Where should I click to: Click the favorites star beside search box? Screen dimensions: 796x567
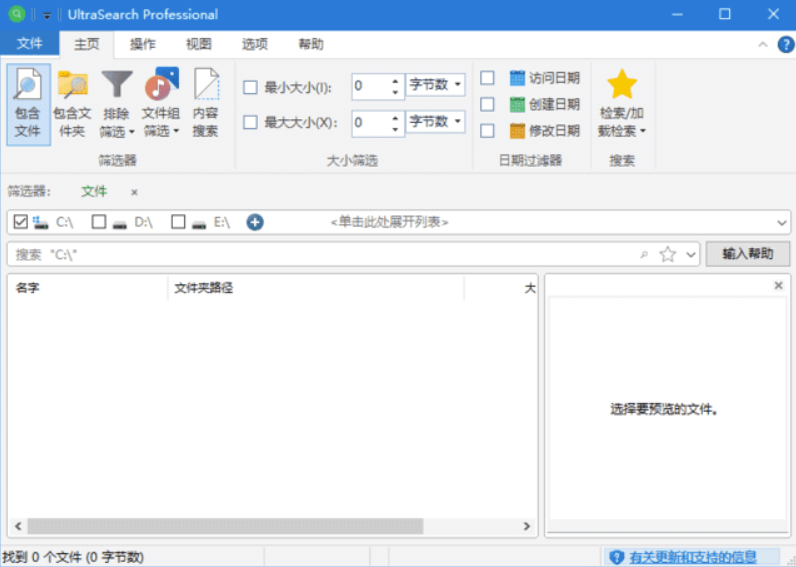[667, 255]
